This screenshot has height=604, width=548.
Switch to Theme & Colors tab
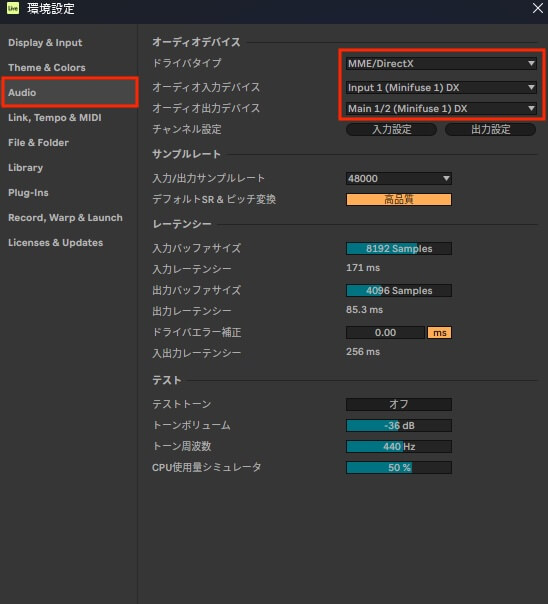pos(47,67)
